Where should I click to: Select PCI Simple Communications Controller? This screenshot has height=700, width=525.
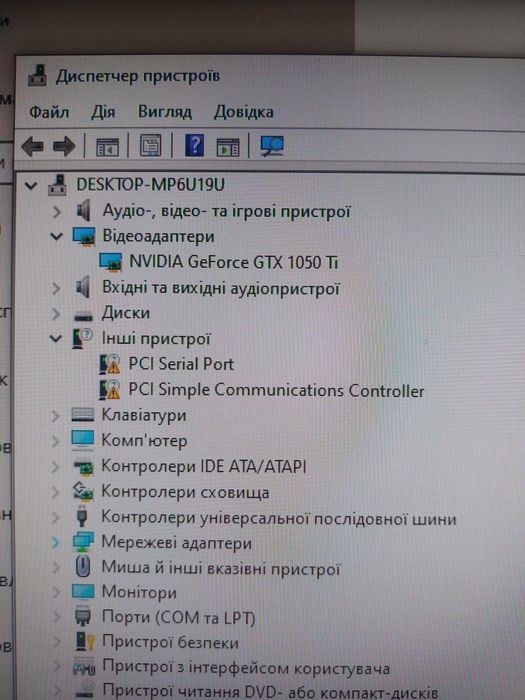pyautogui.click(x=276, y=390)
